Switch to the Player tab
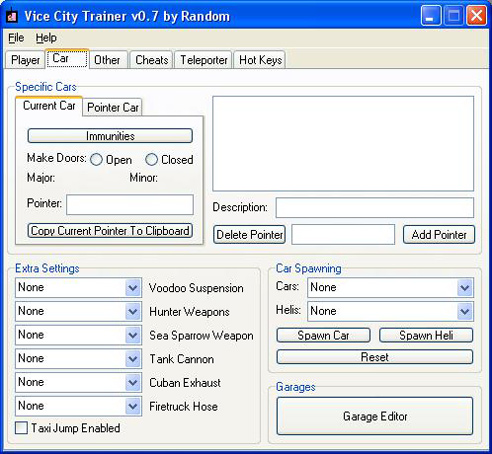The image size is (492, 454). pyautogui.click(x=25, y=60)
